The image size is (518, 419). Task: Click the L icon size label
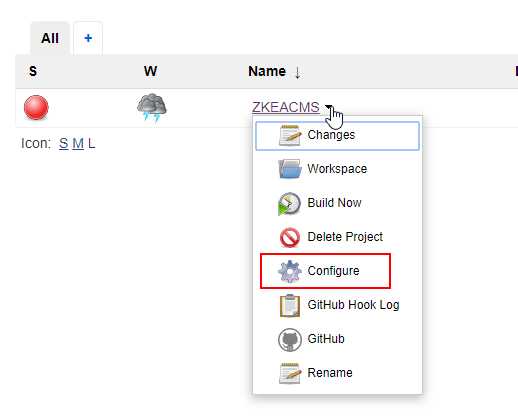pos(92,144)
